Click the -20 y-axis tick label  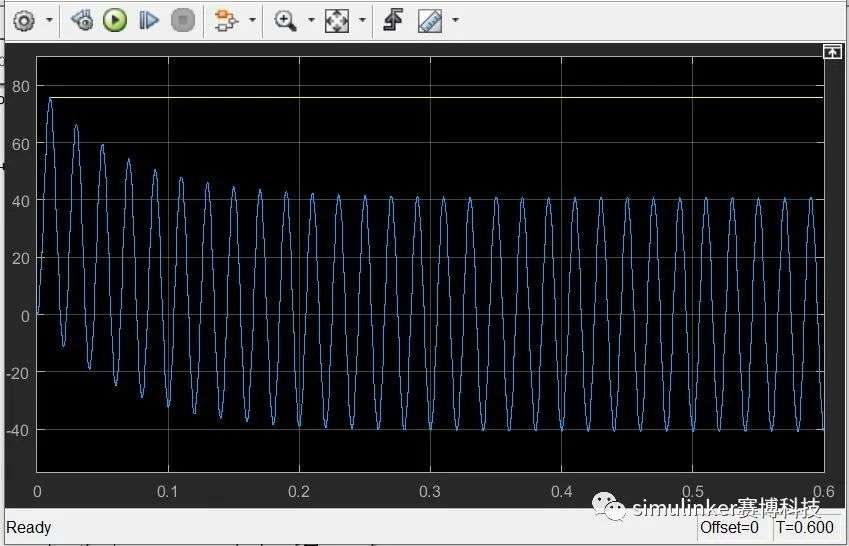click(18, 373)
